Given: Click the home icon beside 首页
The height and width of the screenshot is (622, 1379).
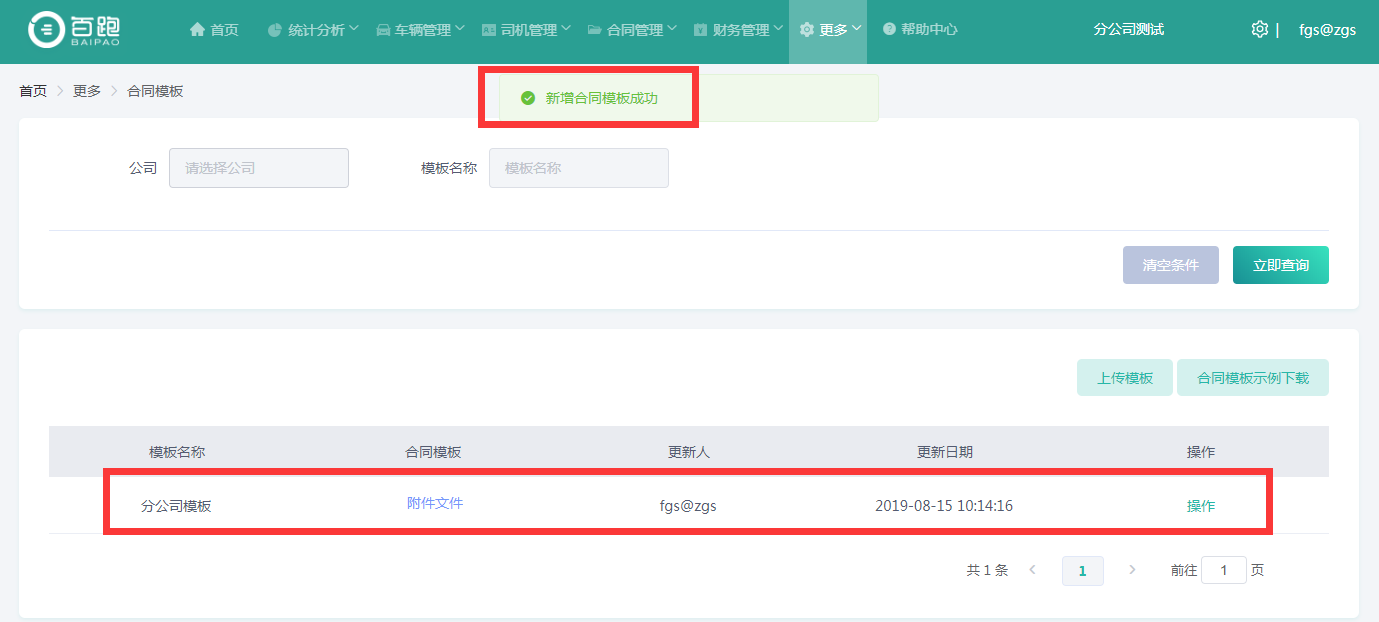Looking at the screenshot, I should 197,30.
